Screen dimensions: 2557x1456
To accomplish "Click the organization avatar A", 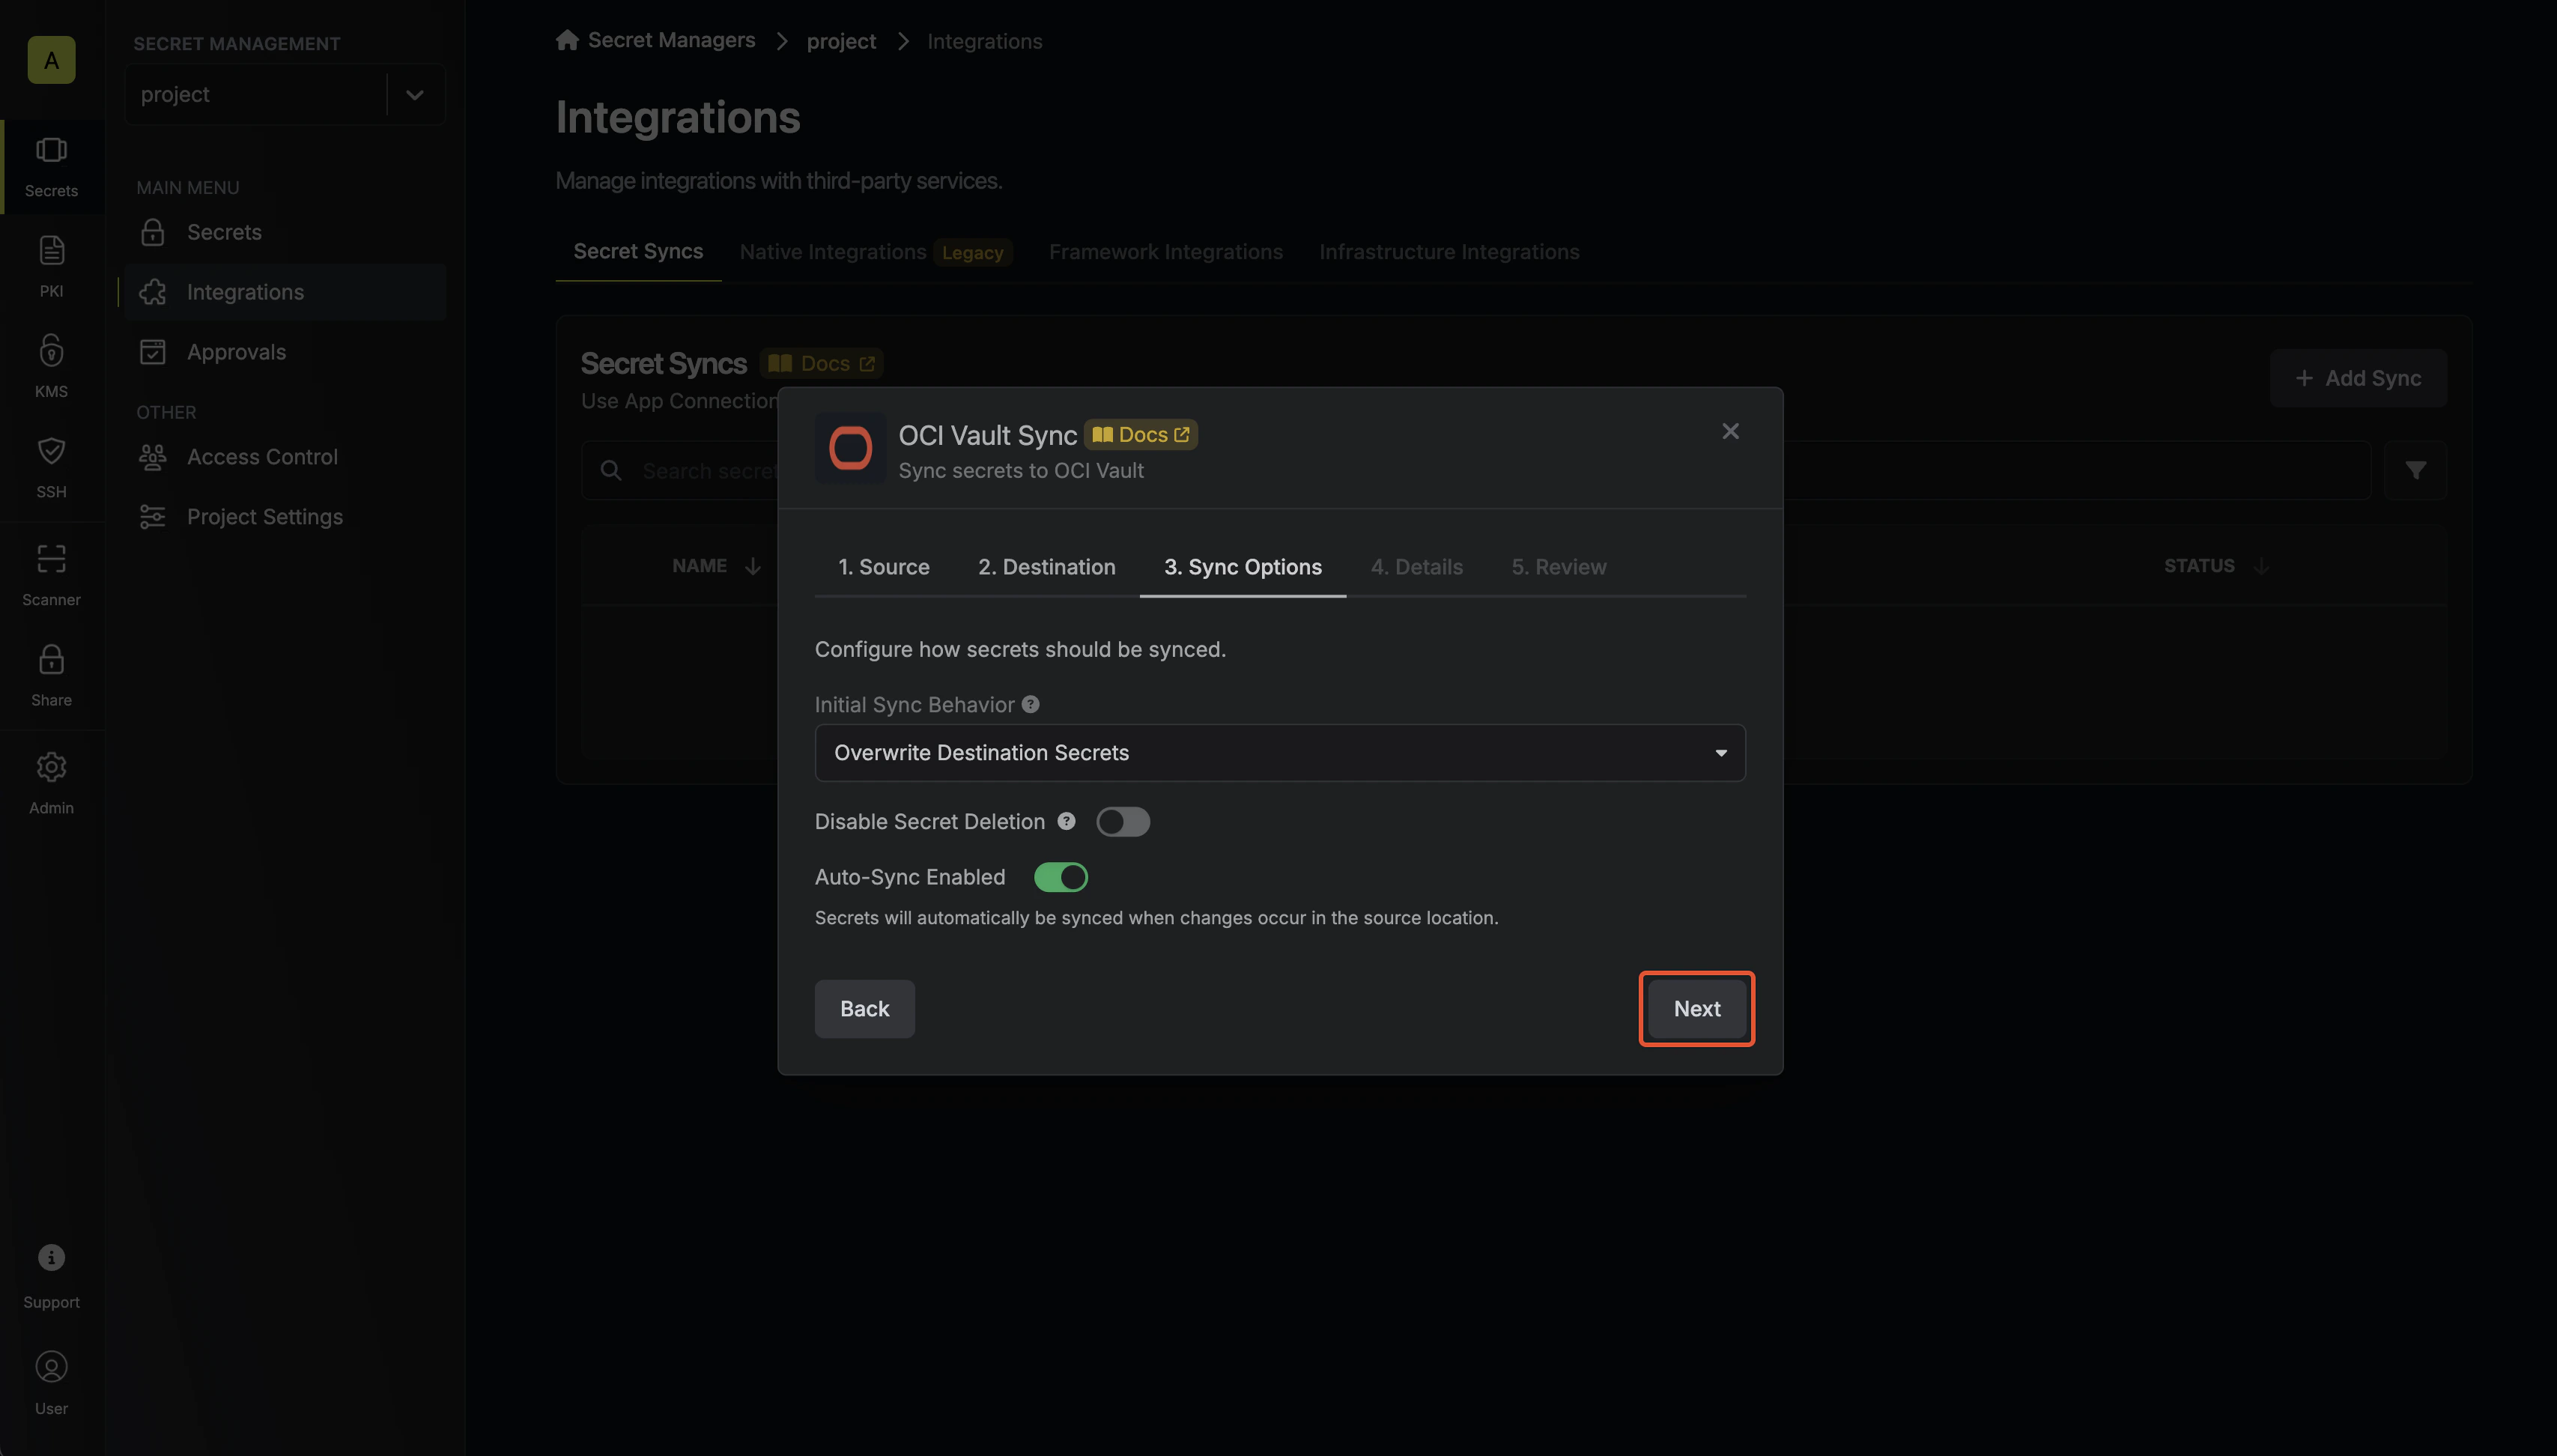I will click(x=51, y=60).
